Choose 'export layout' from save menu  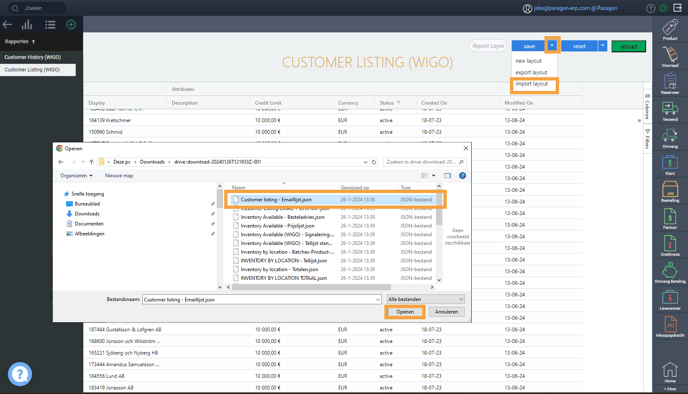pos(531,72)
